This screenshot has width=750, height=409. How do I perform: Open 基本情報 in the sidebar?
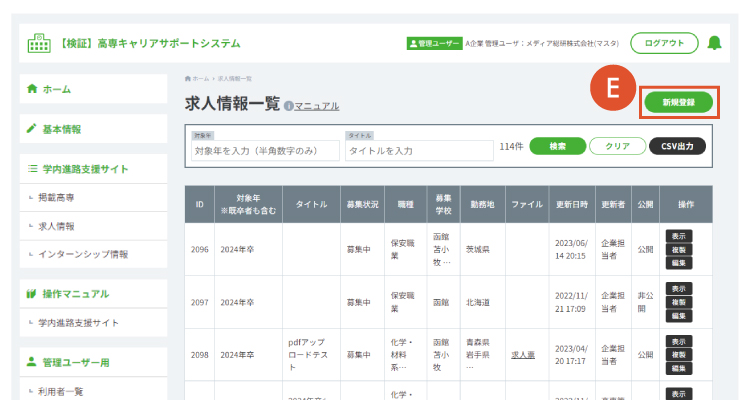(x=93, y=129)
